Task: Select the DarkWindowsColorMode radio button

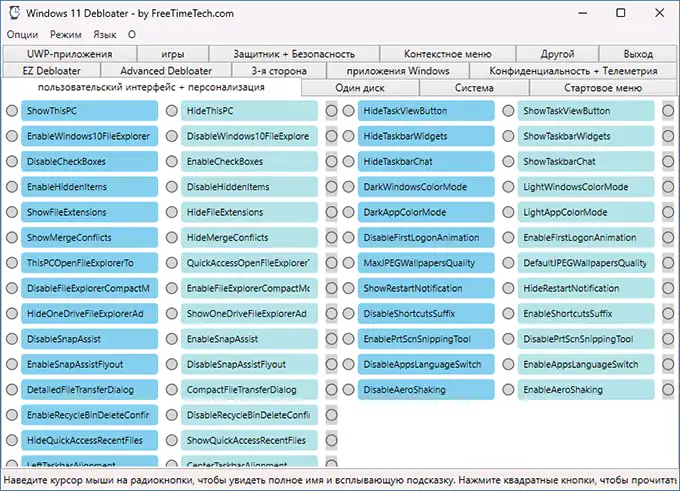Action: pos(348,187)
